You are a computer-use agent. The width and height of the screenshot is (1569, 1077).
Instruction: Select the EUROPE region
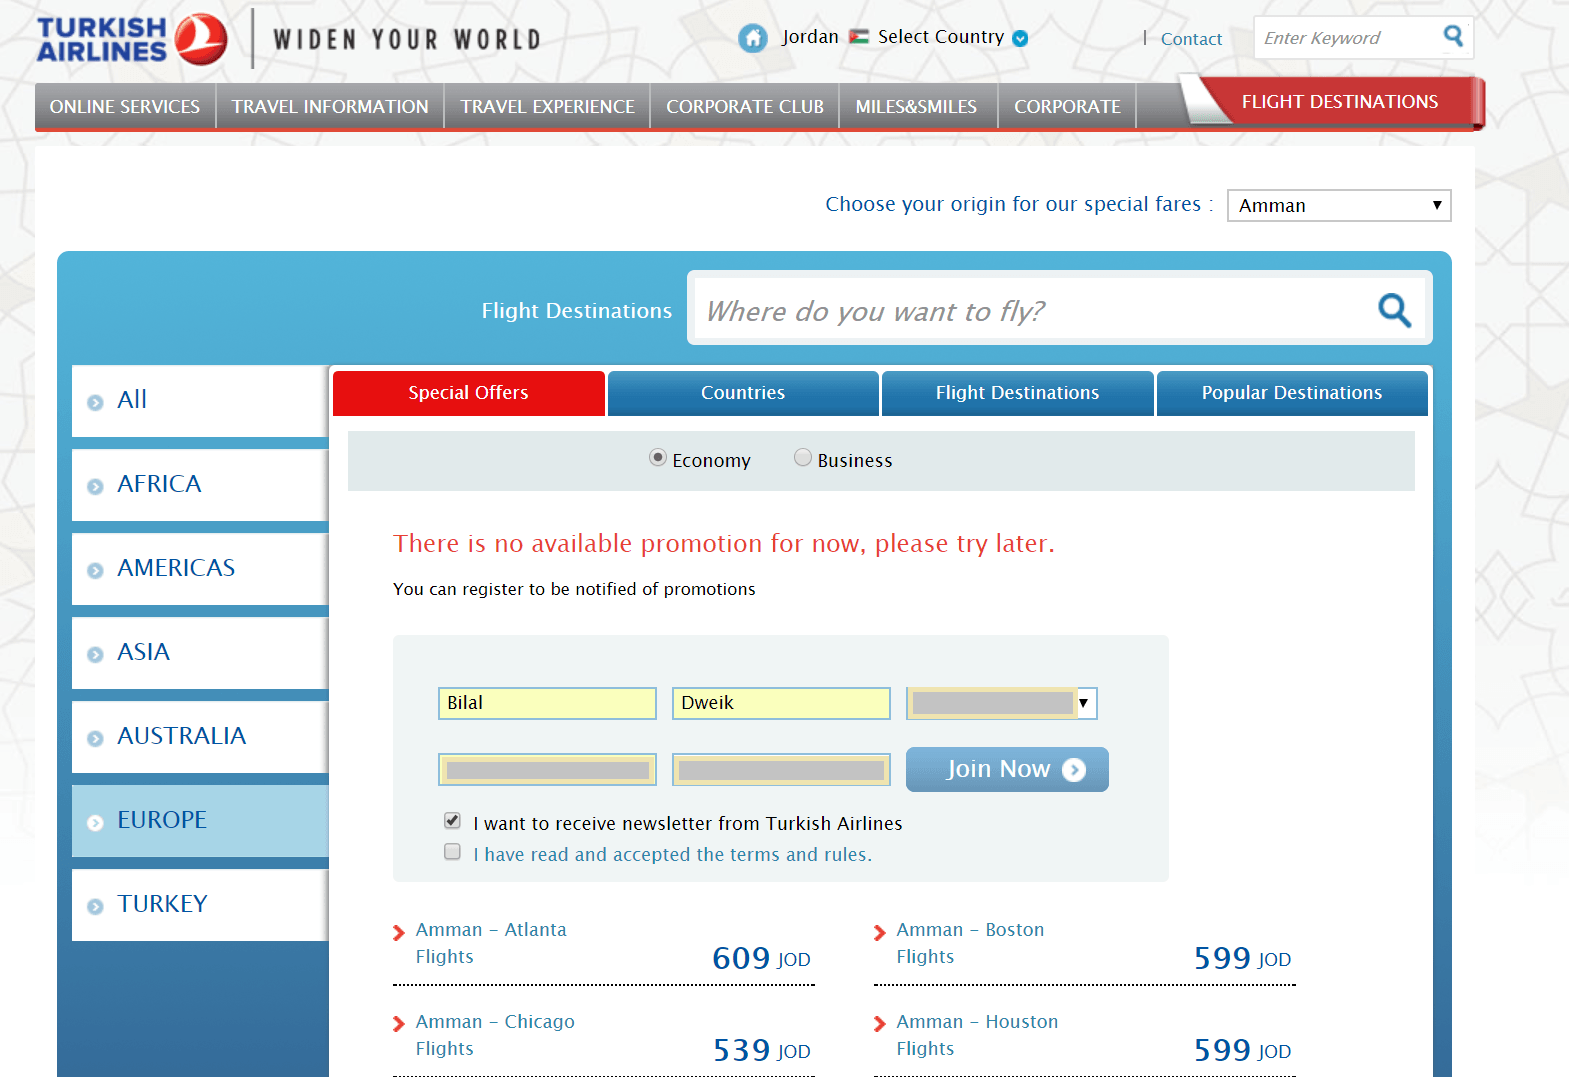200,821
